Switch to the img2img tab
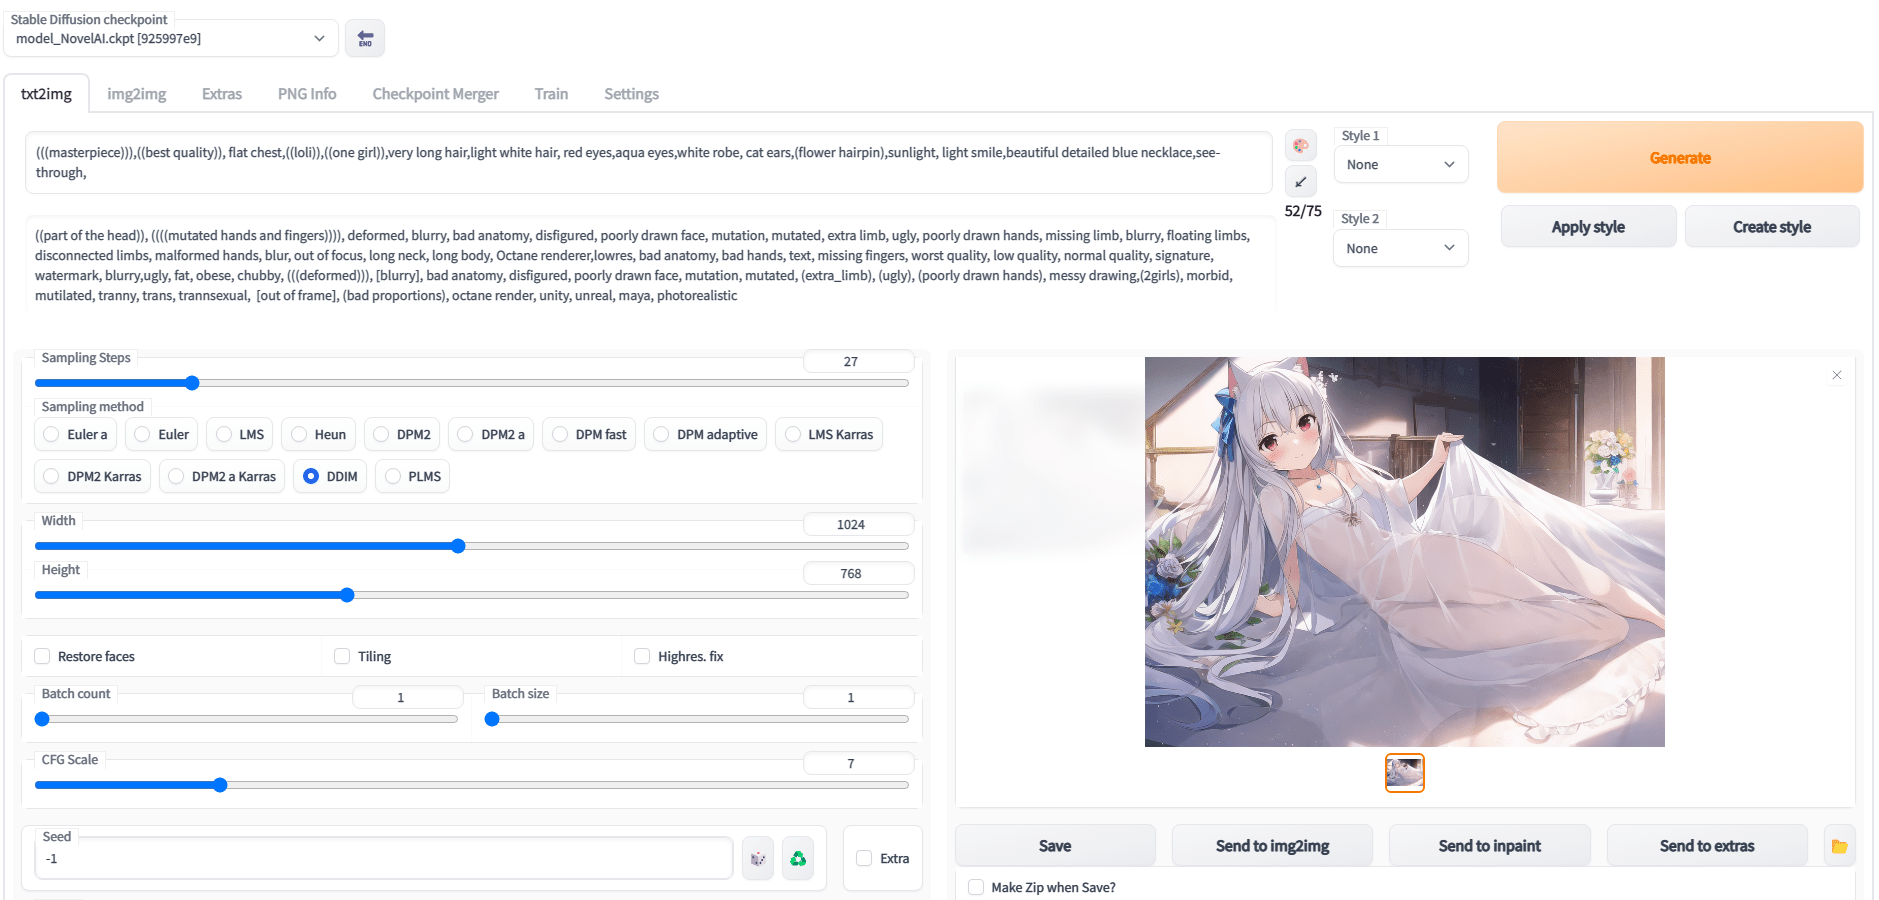The width and height of the screenshot is (1879, 900). coord(137,94)
